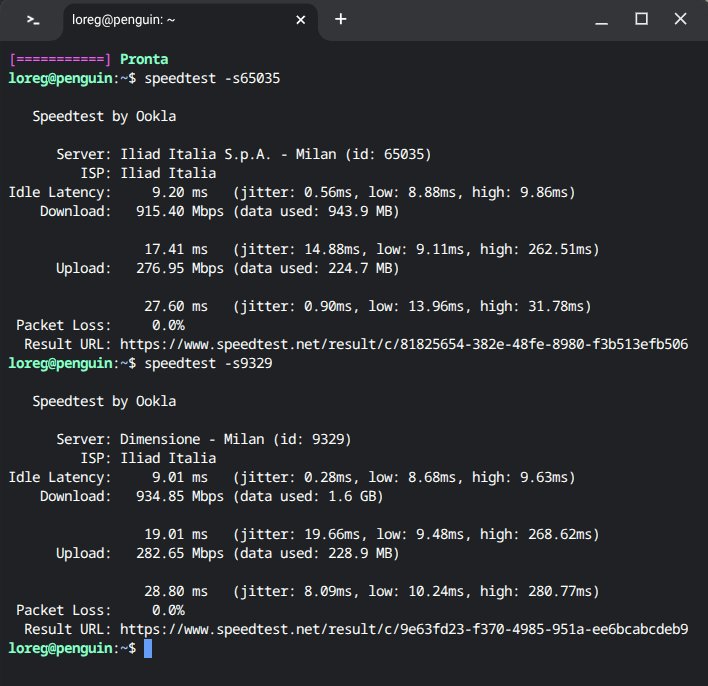Viewport: 708px width, 686px height.
Task: Close the terminal window
Action: 682,19
